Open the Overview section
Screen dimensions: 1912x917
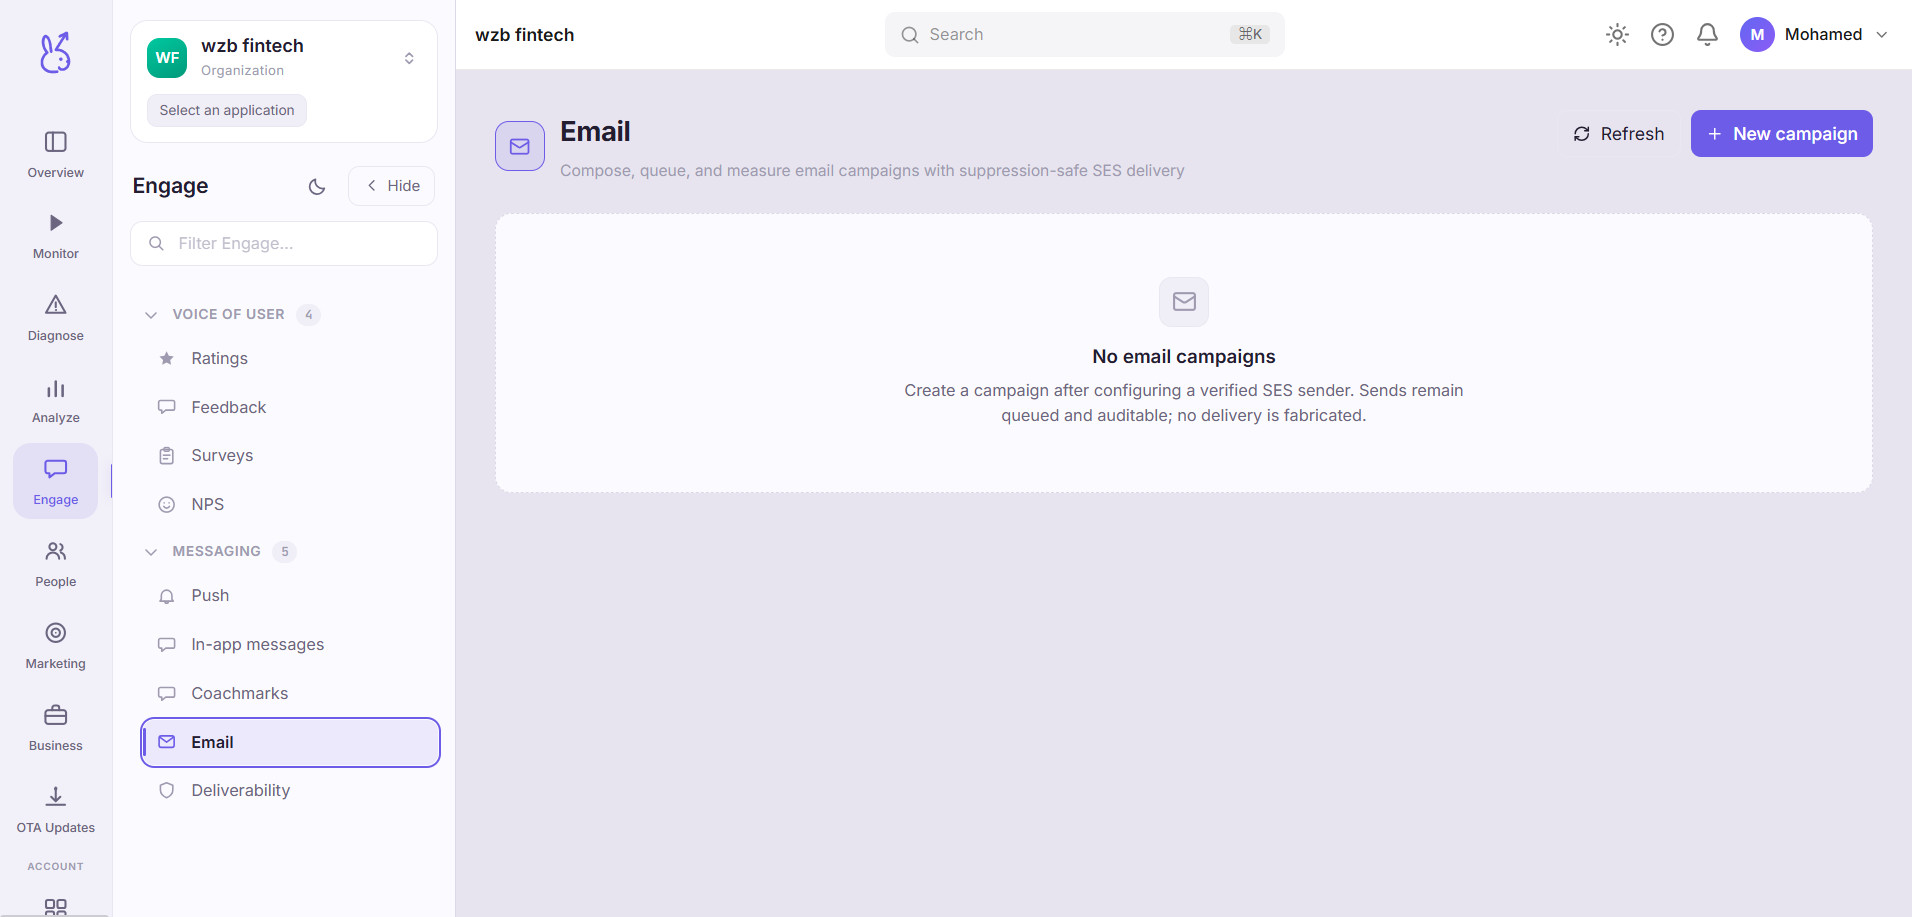tap(56, 154)
